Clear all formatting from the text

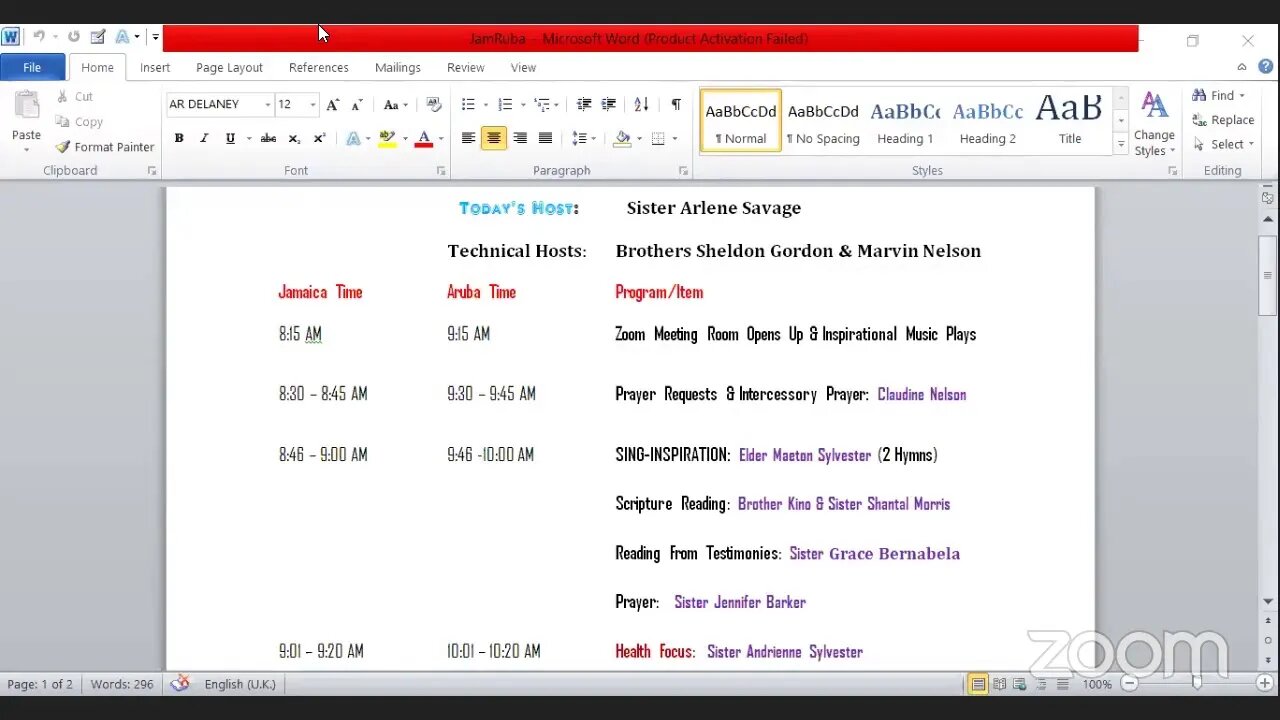433,104
